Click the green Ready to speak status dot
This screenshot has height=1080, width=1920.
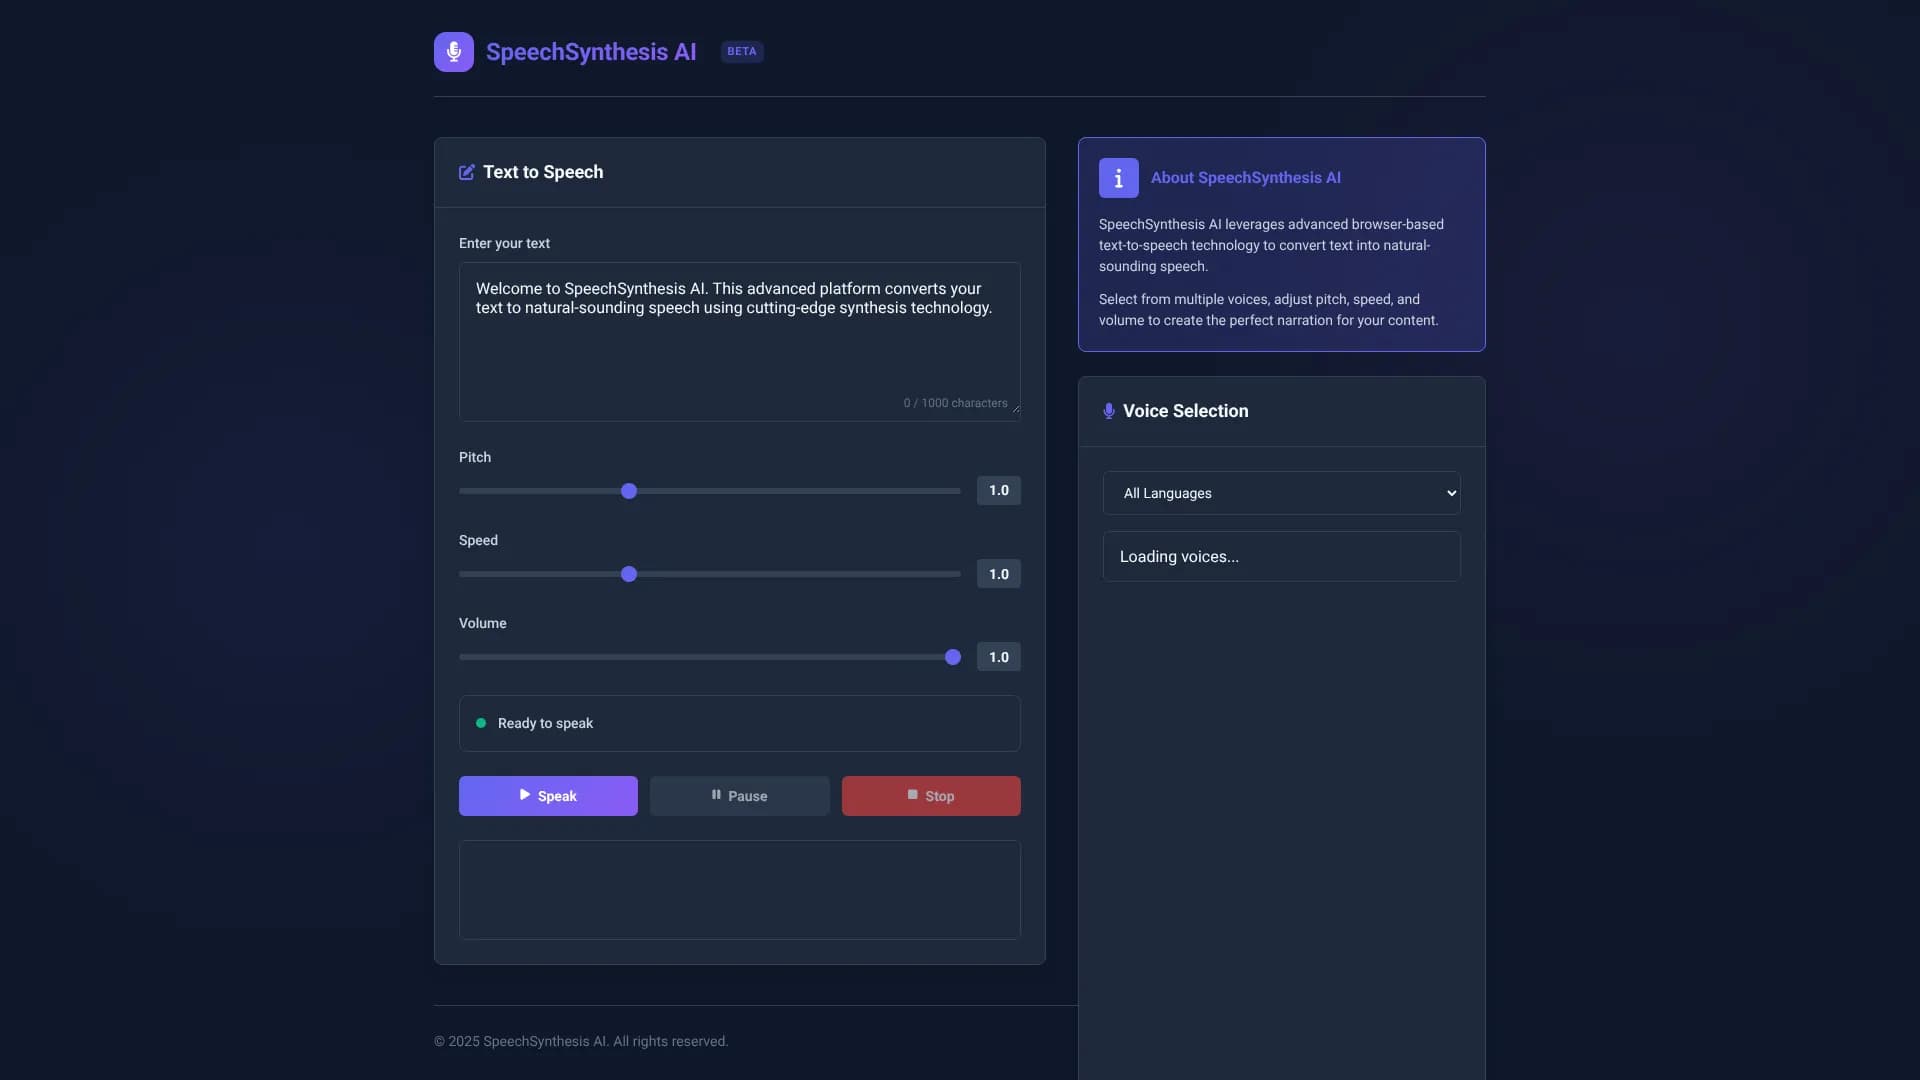pos(481,722)
